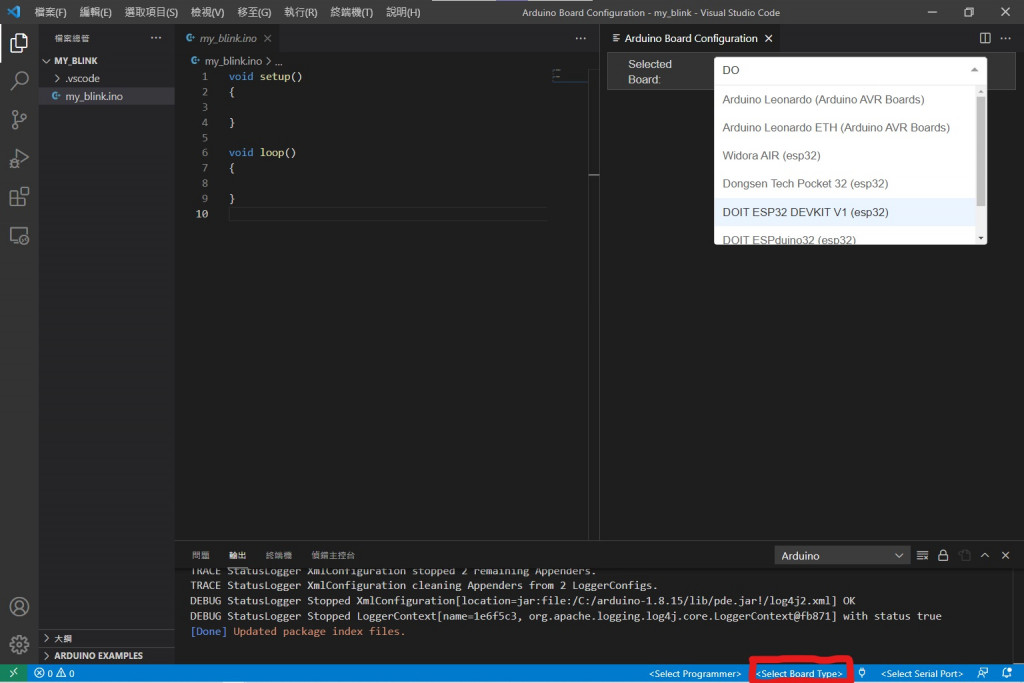Open the Source Control view
1024x683 pixels.
click(19, 119)
